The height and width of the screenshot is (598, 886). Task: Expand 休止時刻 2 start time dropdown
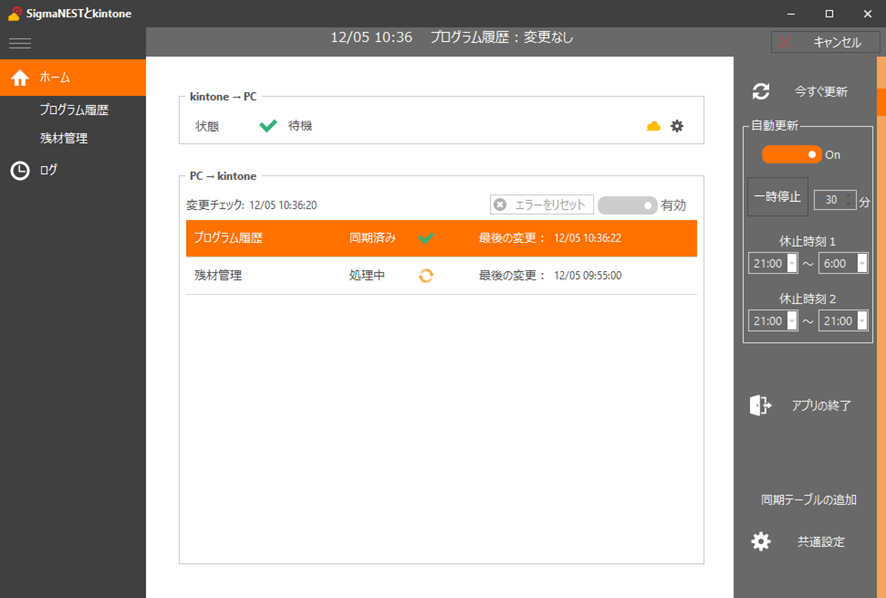click(x=792, y=321)
